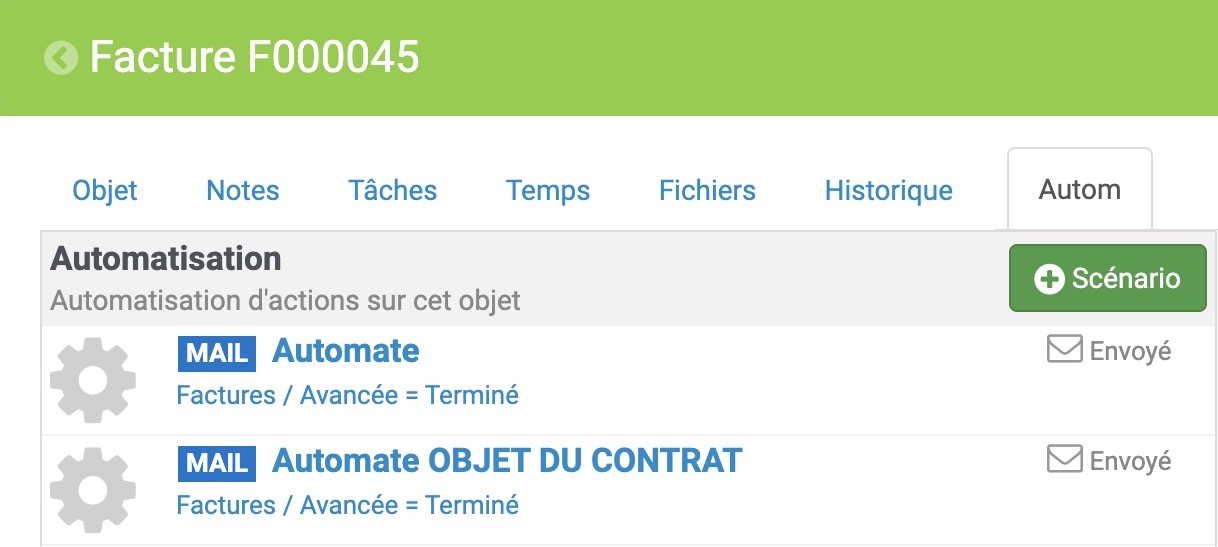Show the Historique tab
The width and height of the screenshot is (1218, 547).
(889, 190)
